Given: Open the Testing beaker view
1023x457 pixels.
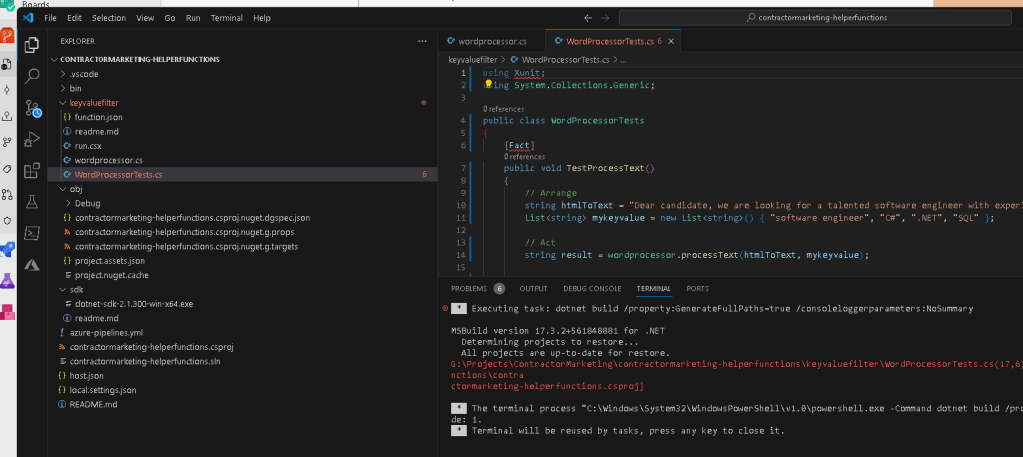Looking at the screenshot, I should (x=31, y=202).
